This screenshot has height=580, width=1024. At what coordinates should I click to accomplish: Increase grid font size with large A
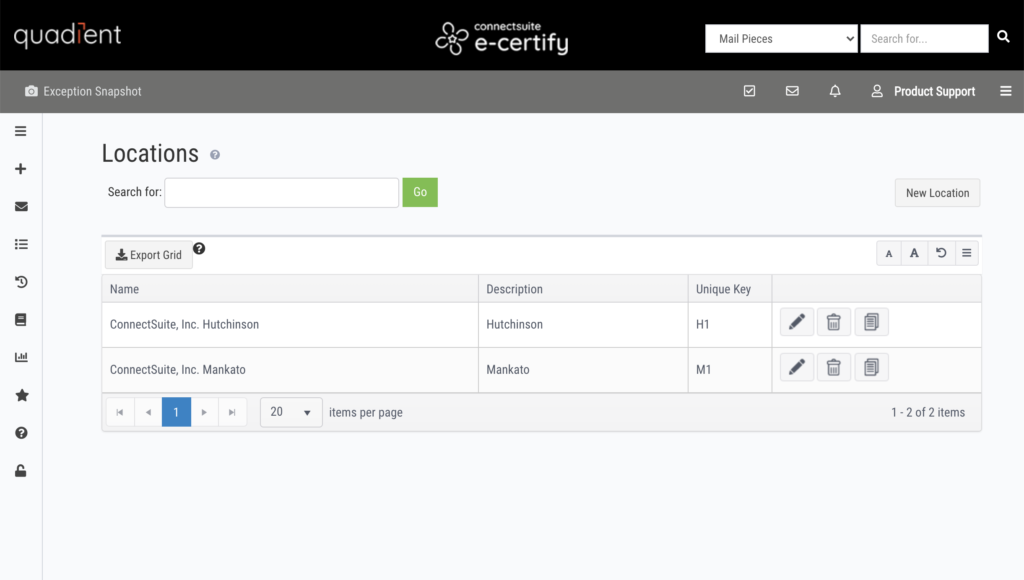tap(914, 253)
